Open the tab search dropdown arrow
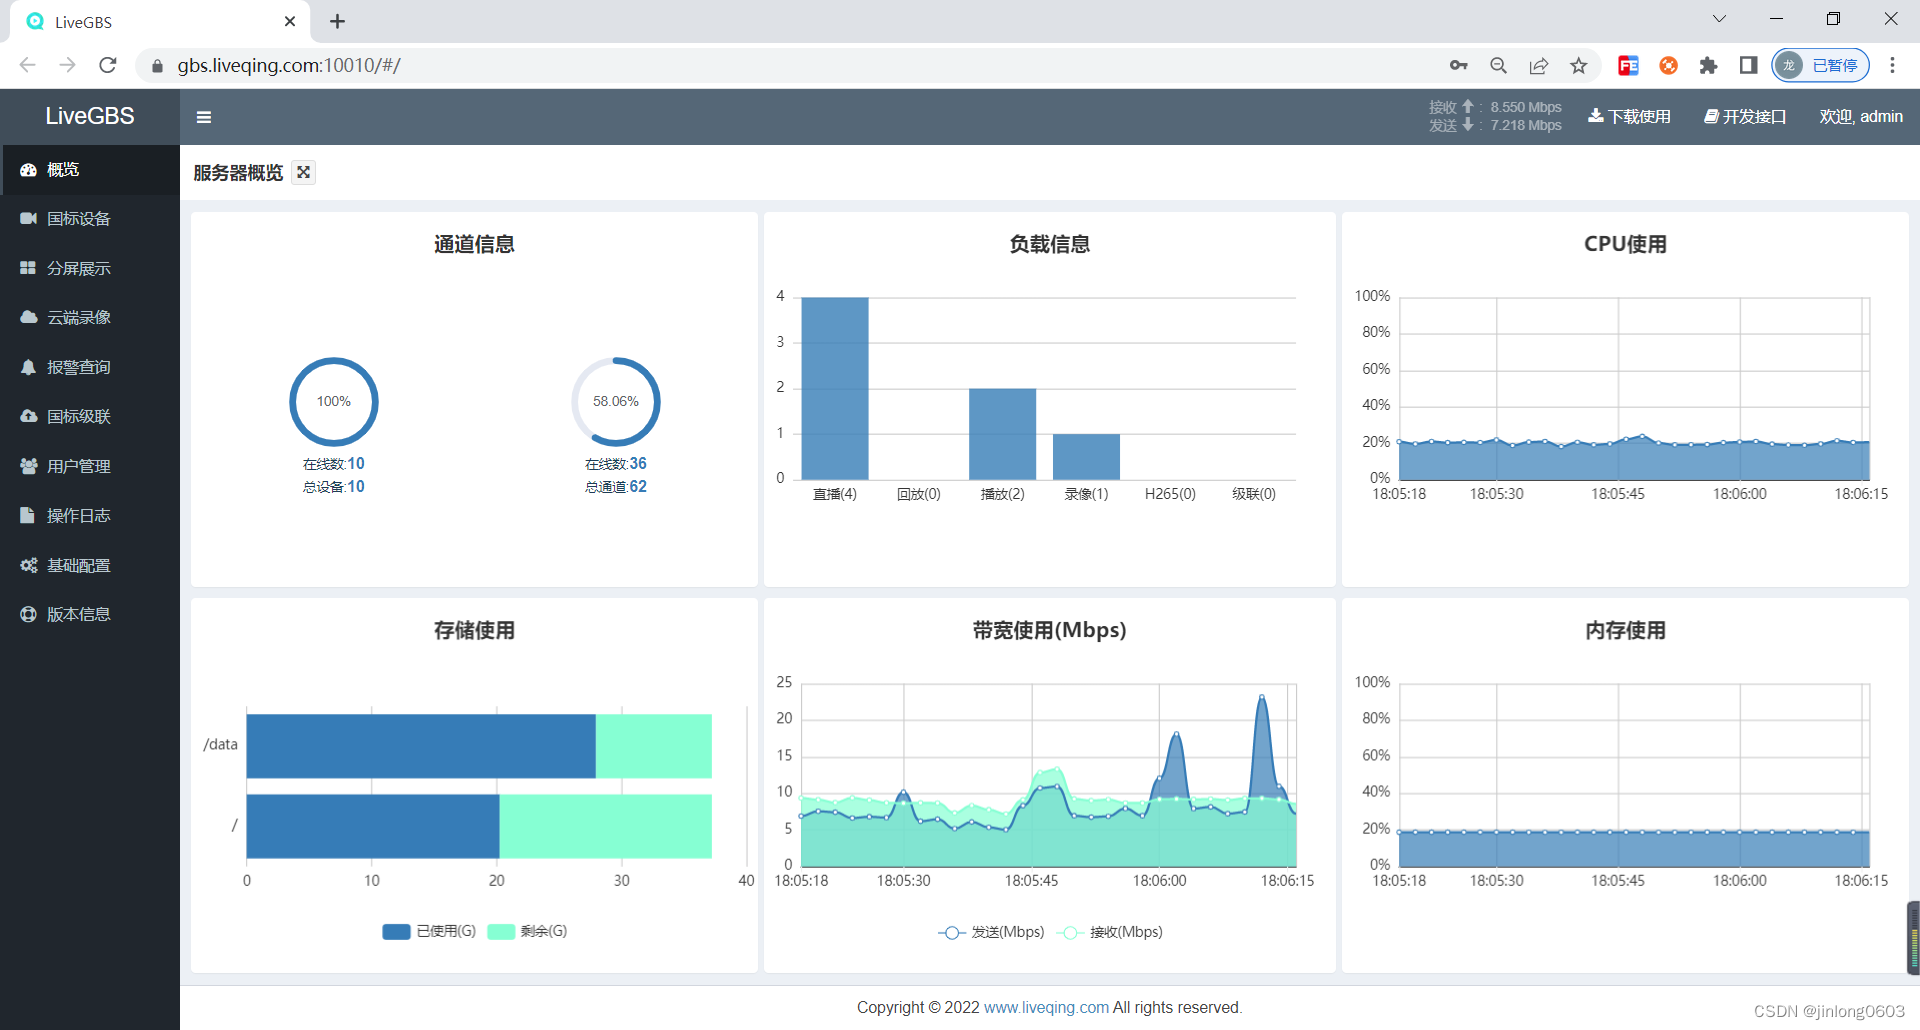This screenshot has height=1030, width=1920. click(x=1719, y=19)
